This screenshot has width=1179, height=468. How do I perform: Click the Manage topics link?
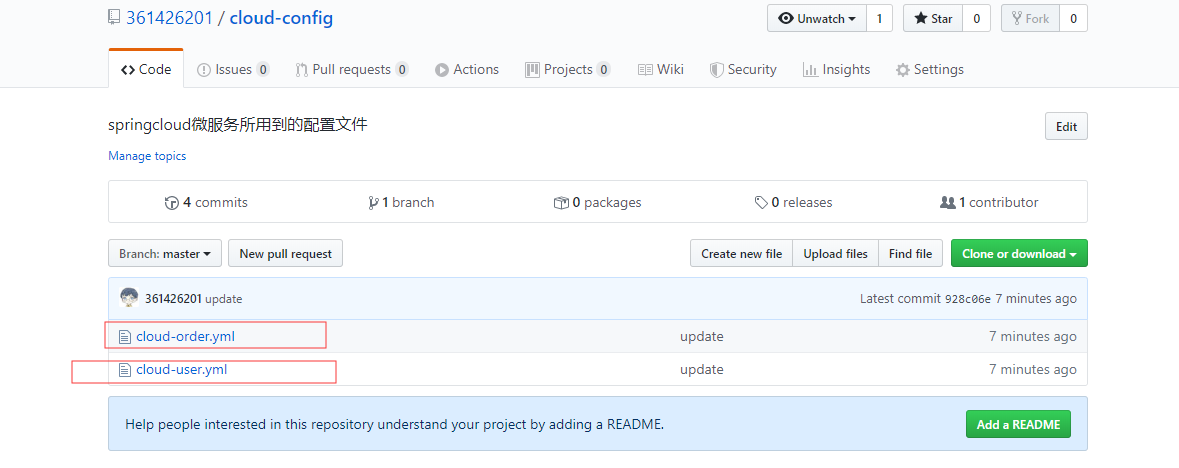[147, 156]
